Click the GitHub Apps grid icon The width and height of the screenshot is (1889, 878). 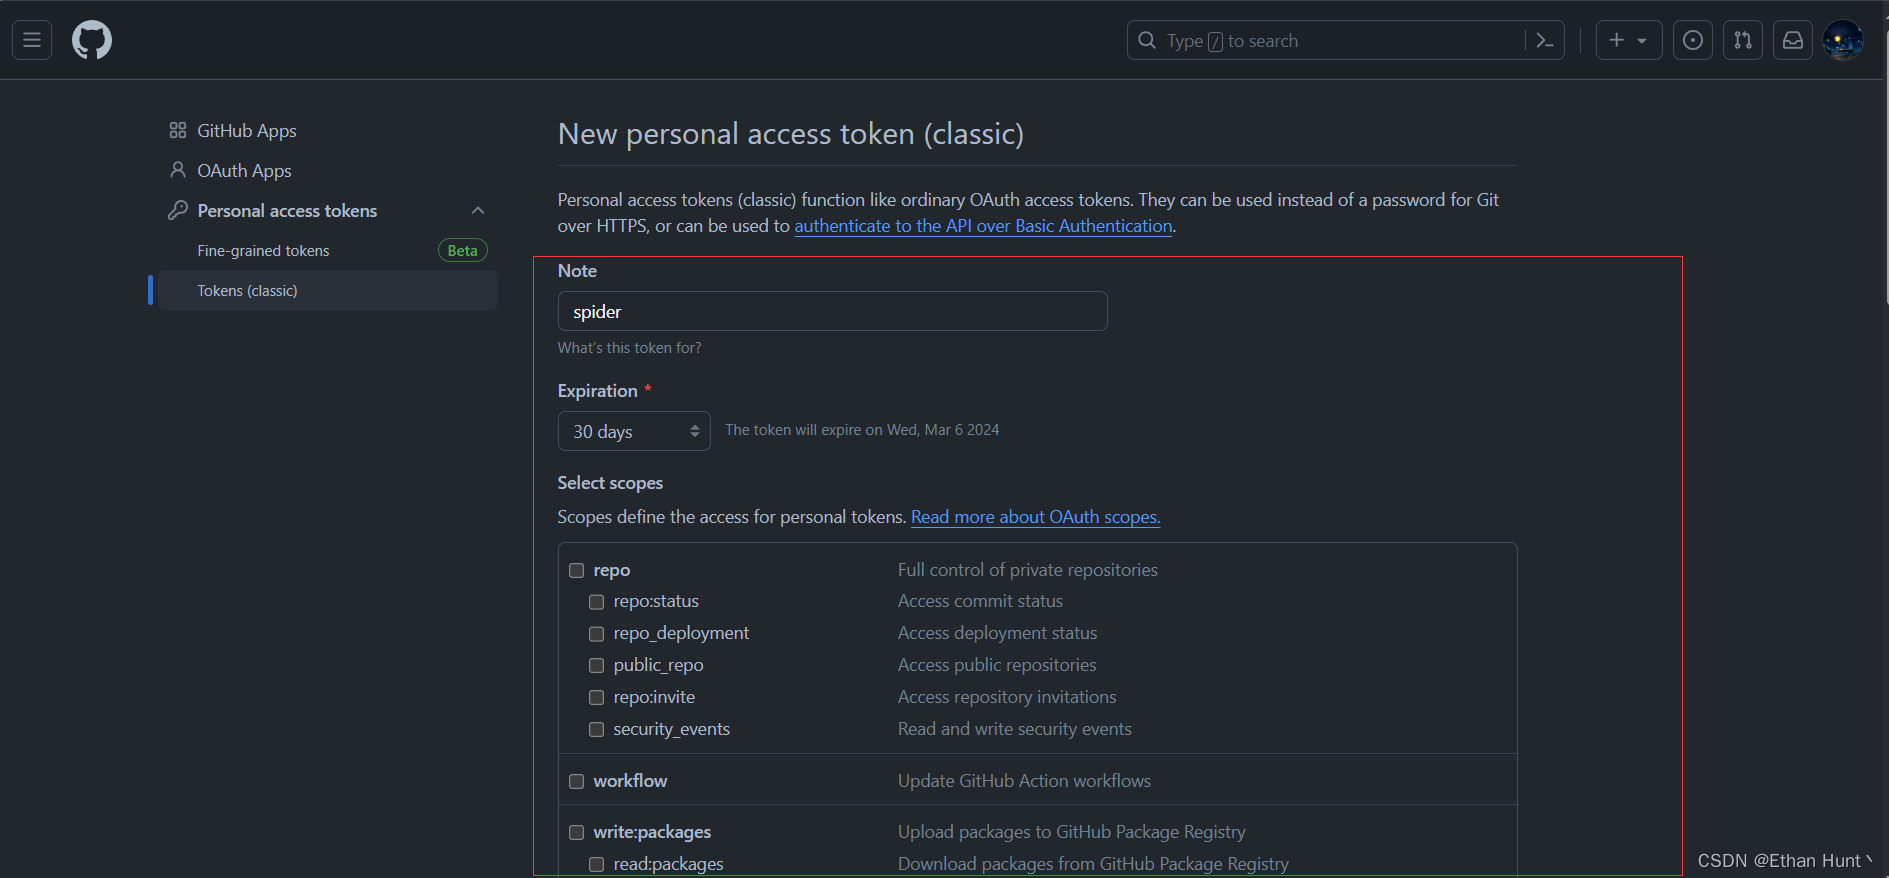[178, 131]
